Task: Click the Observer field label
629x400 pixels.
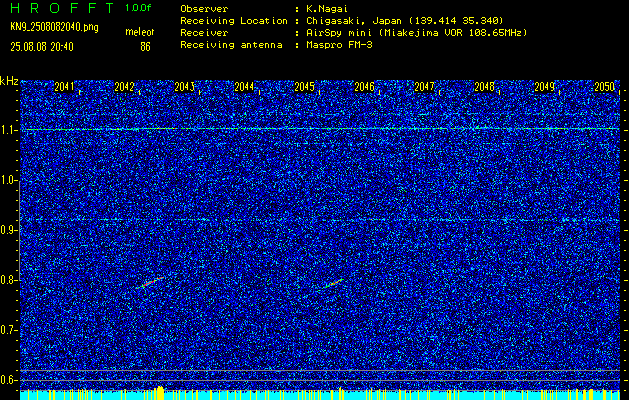Action: (x=204, y=9)
